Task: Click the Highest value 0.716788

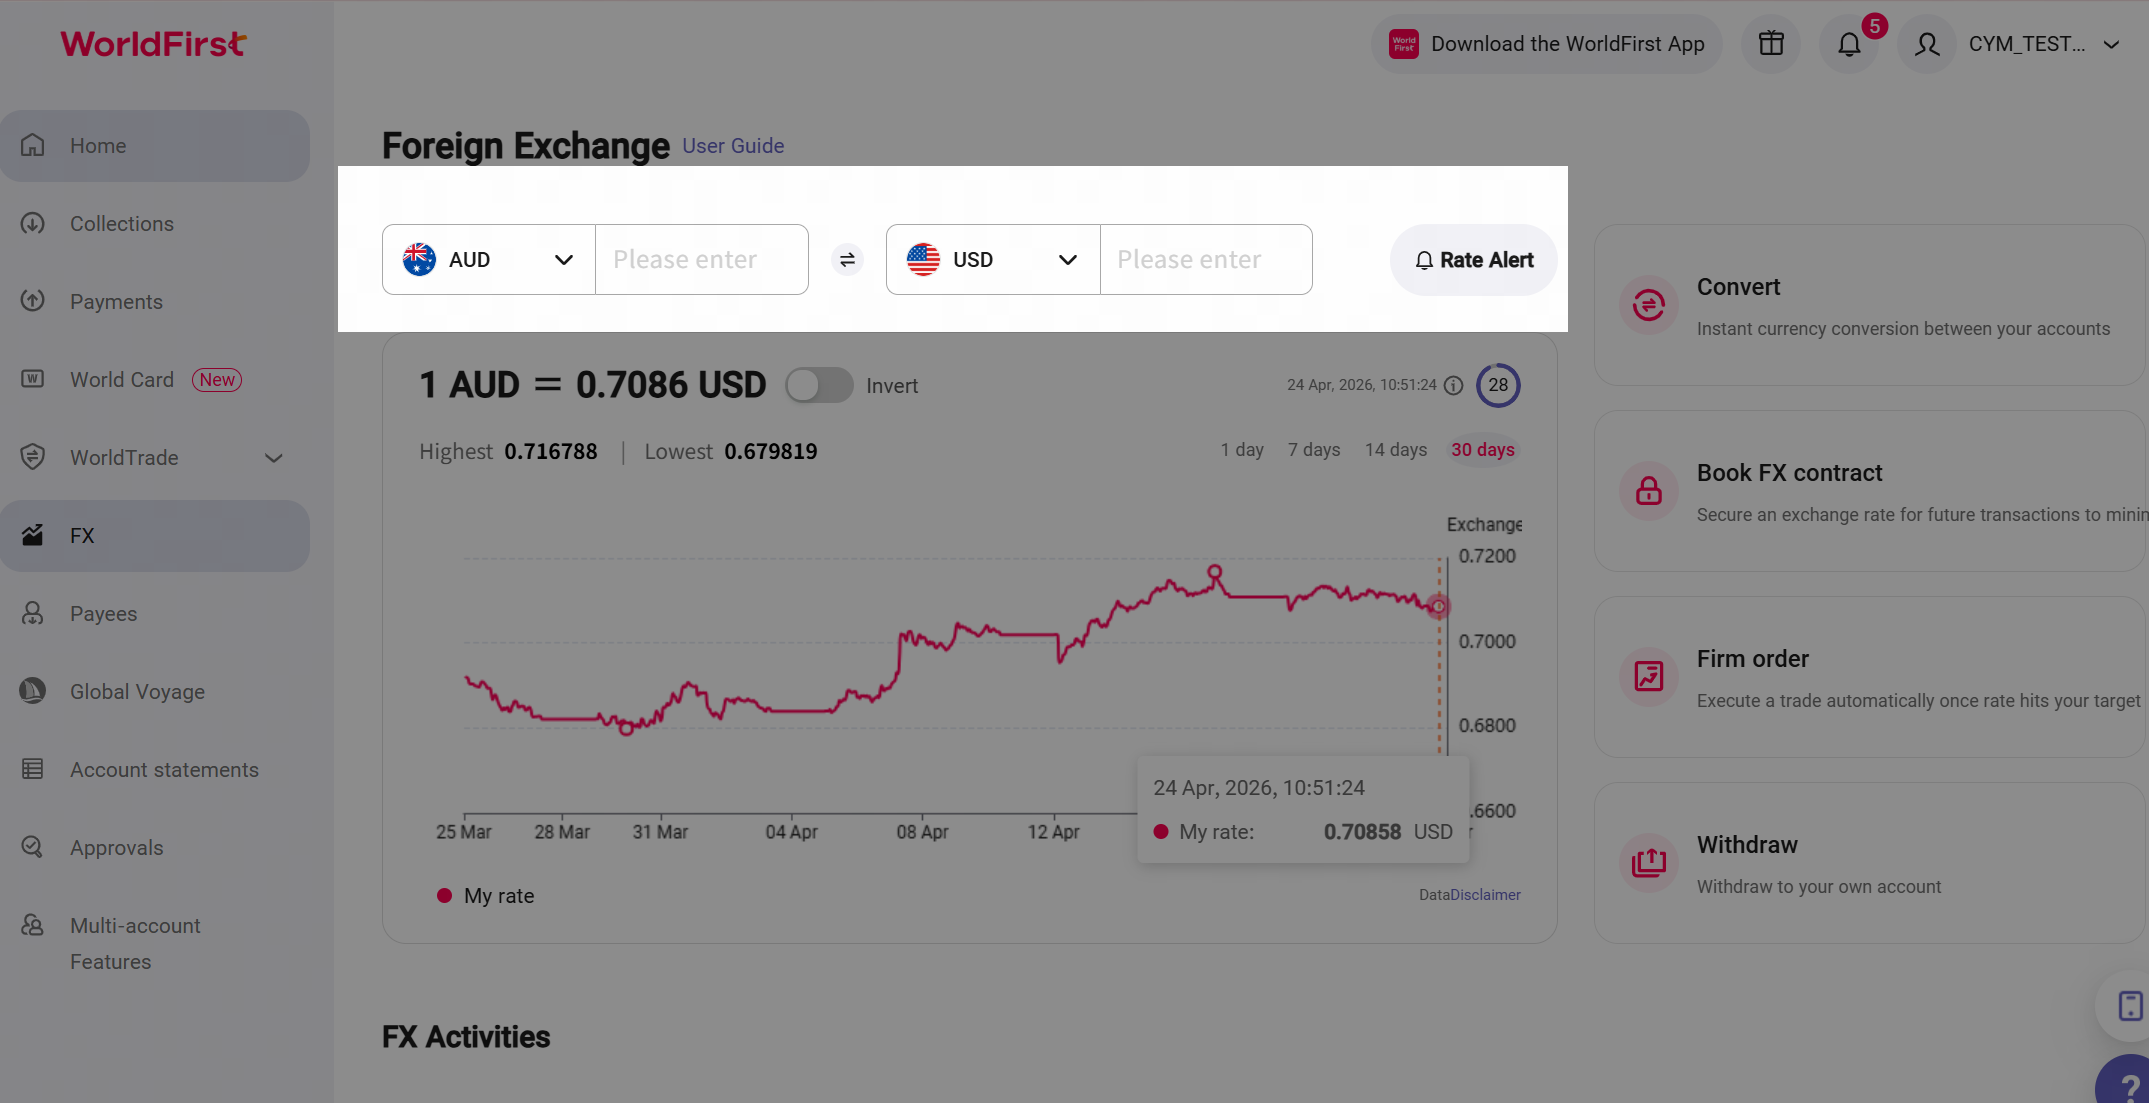Action: tap(551, 452)
